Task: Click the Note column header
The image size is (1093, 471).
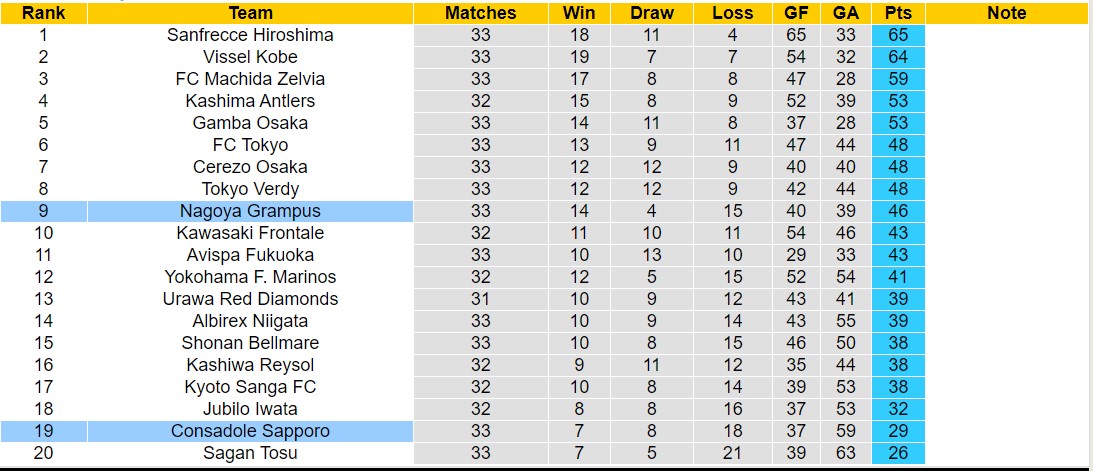Action: click(x=1006, y=13)
